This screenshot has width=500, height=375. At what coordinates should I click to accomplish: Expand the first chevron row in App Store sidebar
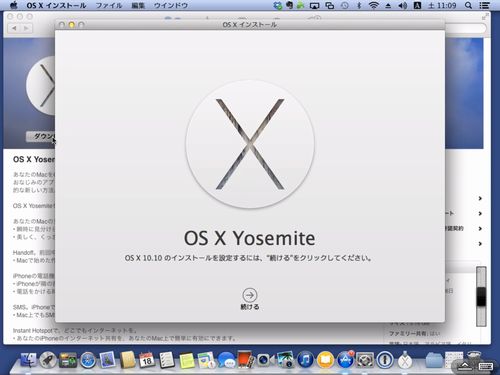(x=480, y=198)
